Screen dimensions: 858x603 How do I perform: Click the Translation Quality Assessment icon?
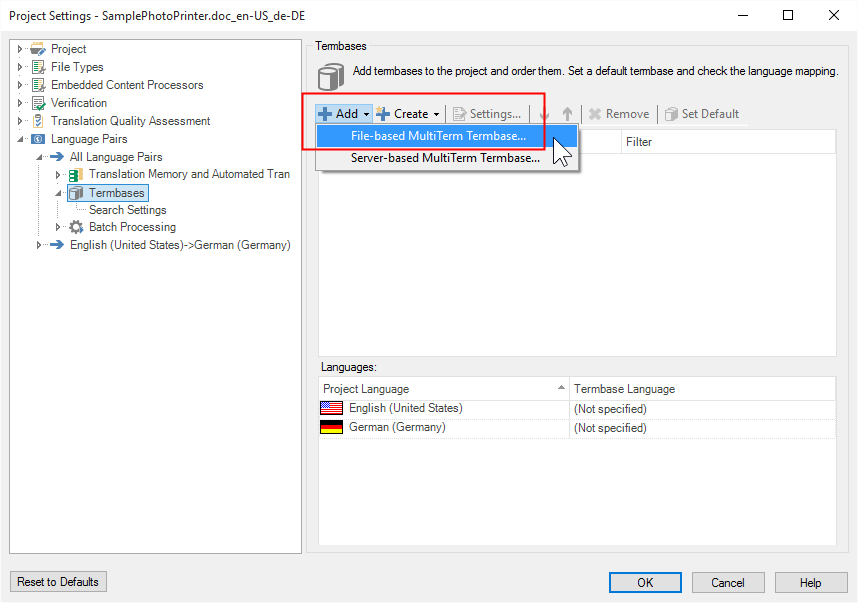[x=39, y=121]
